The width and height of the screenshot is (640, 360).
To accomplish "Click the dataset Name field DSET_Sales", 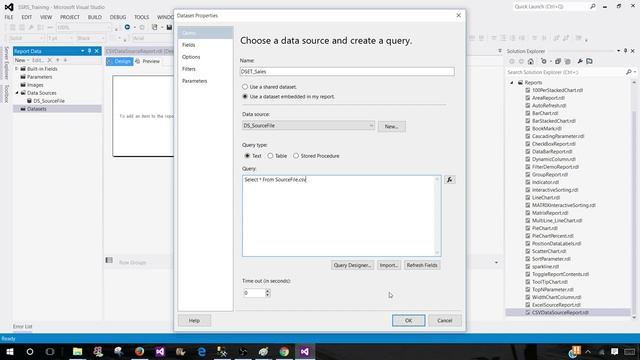I will point(347,71).
